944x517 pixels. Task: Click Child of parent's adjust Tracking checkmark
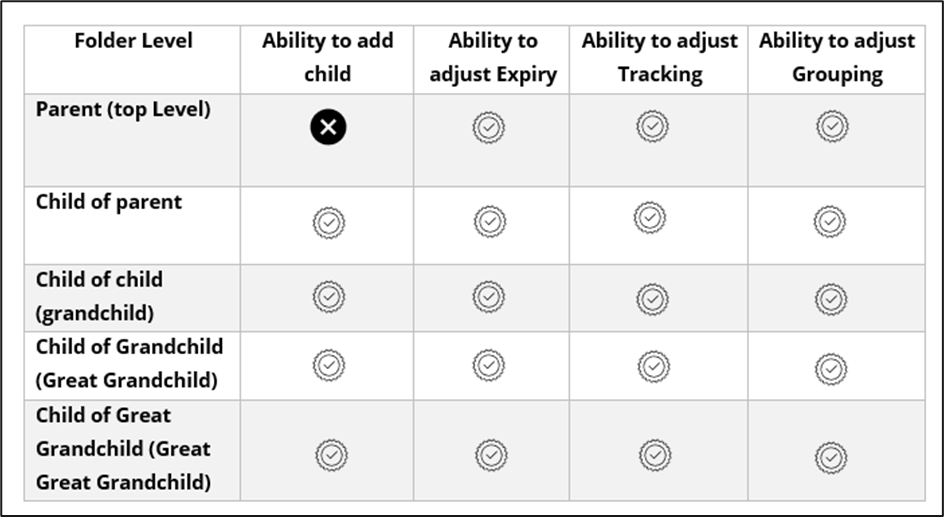650,216
